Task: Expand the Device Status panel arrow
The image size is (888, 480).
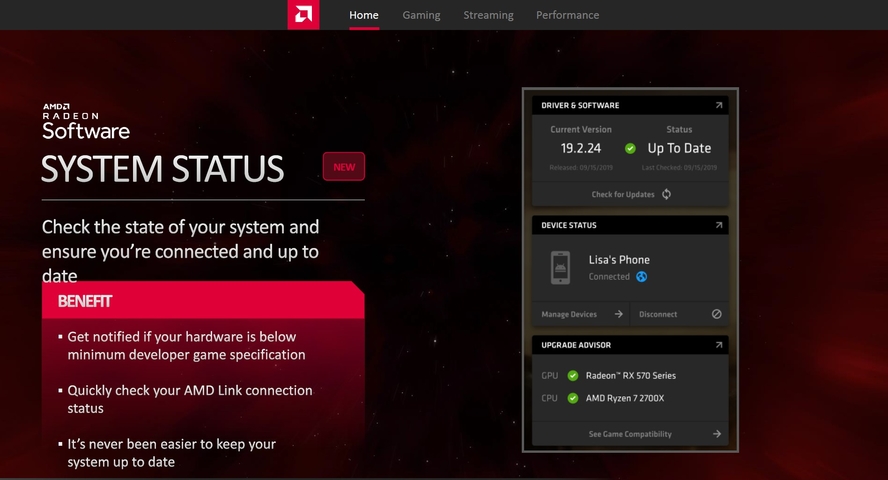Action: 719,225
